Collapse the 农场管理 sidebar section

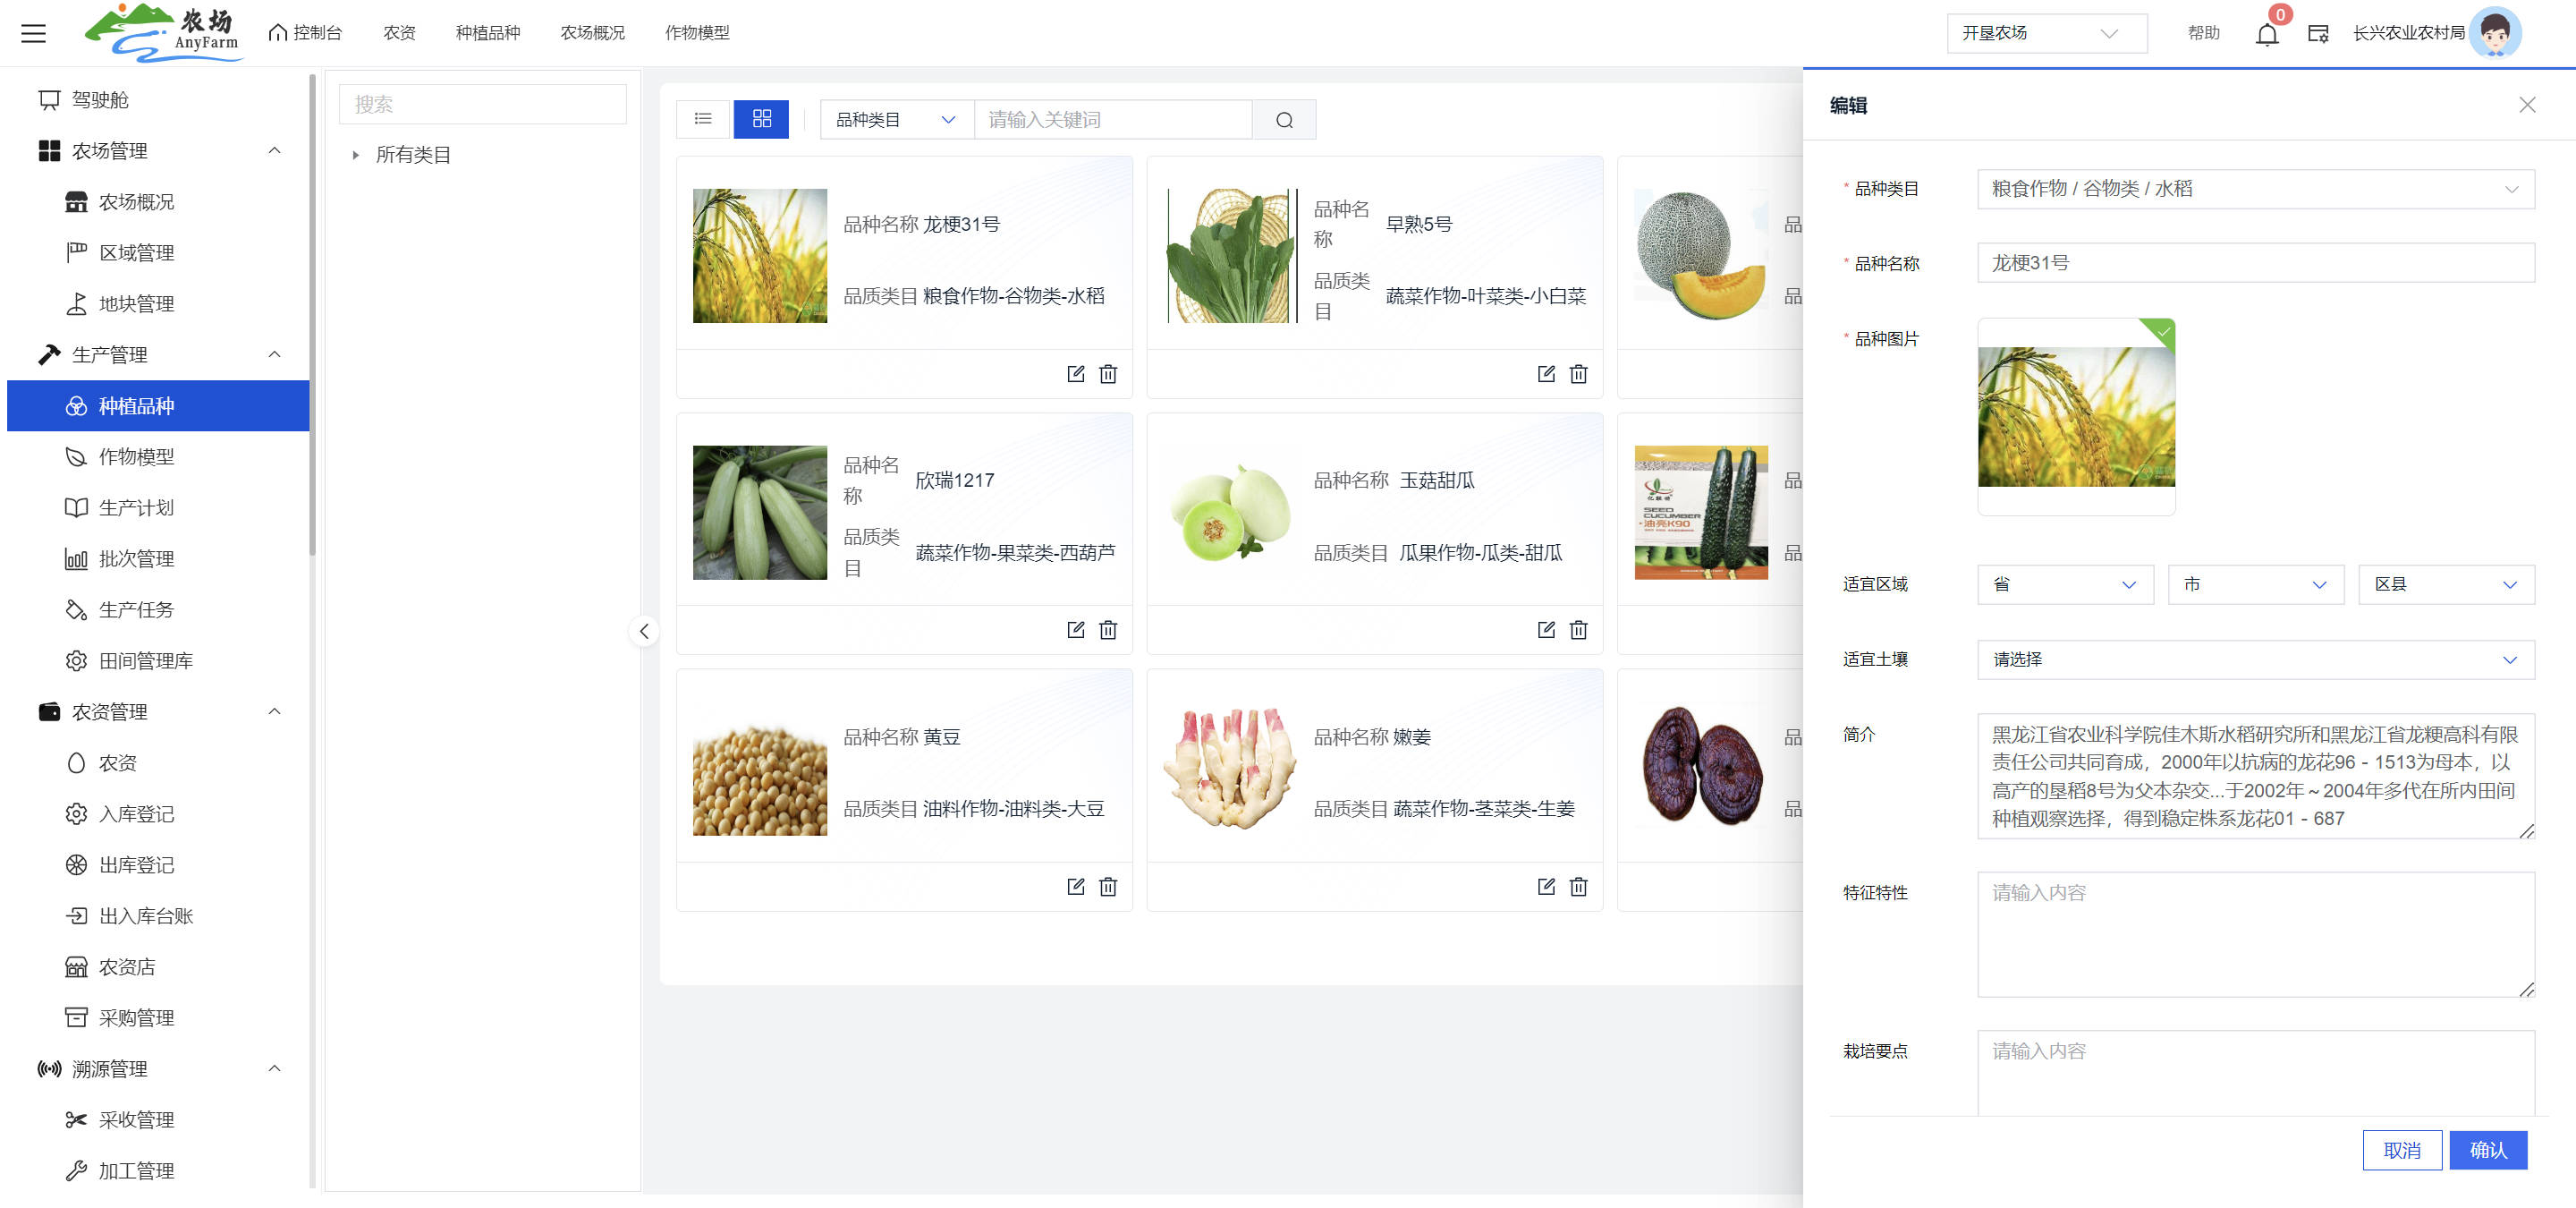(274, 151)
